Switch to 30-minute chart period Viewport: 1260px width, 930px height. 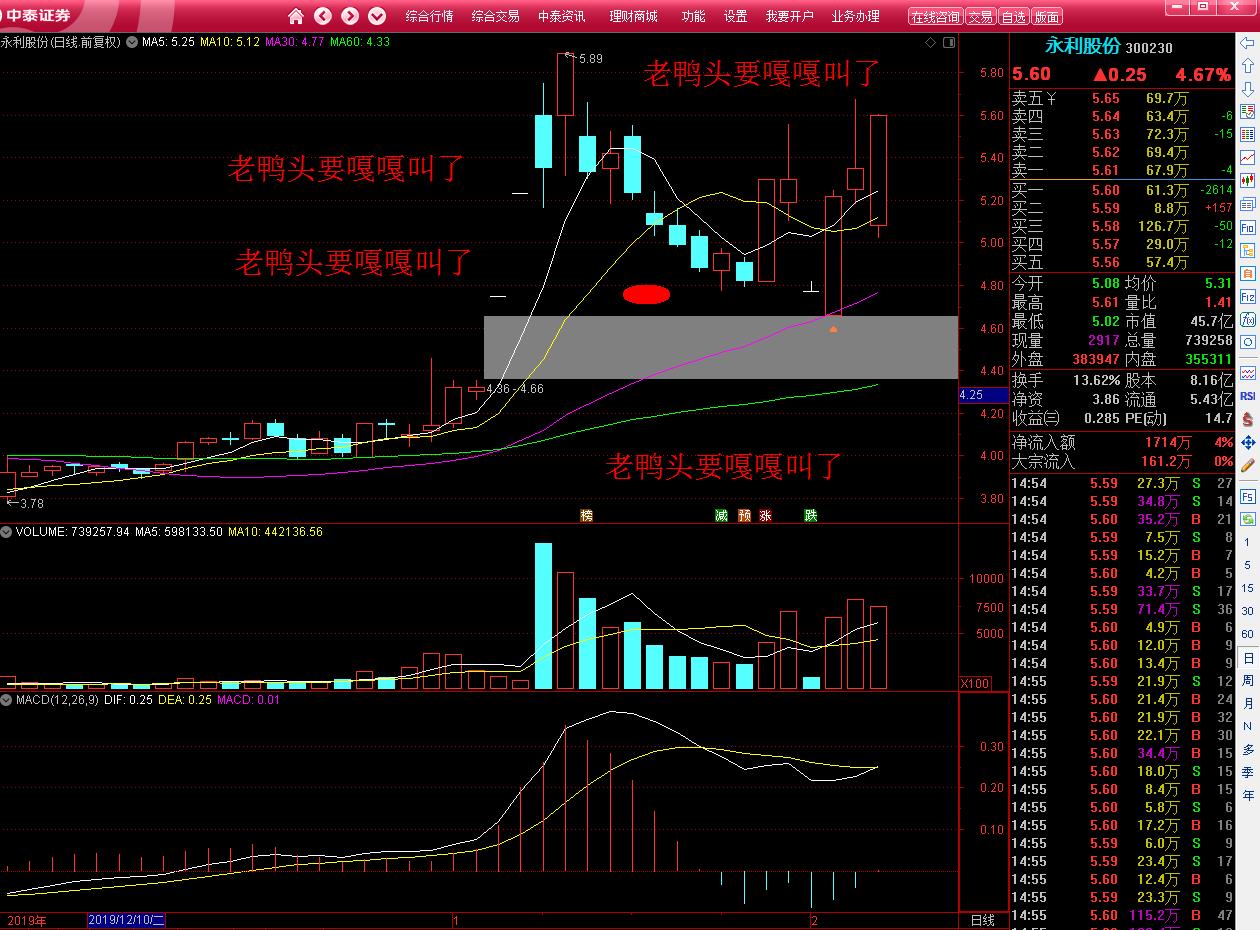click(1248, 611)
